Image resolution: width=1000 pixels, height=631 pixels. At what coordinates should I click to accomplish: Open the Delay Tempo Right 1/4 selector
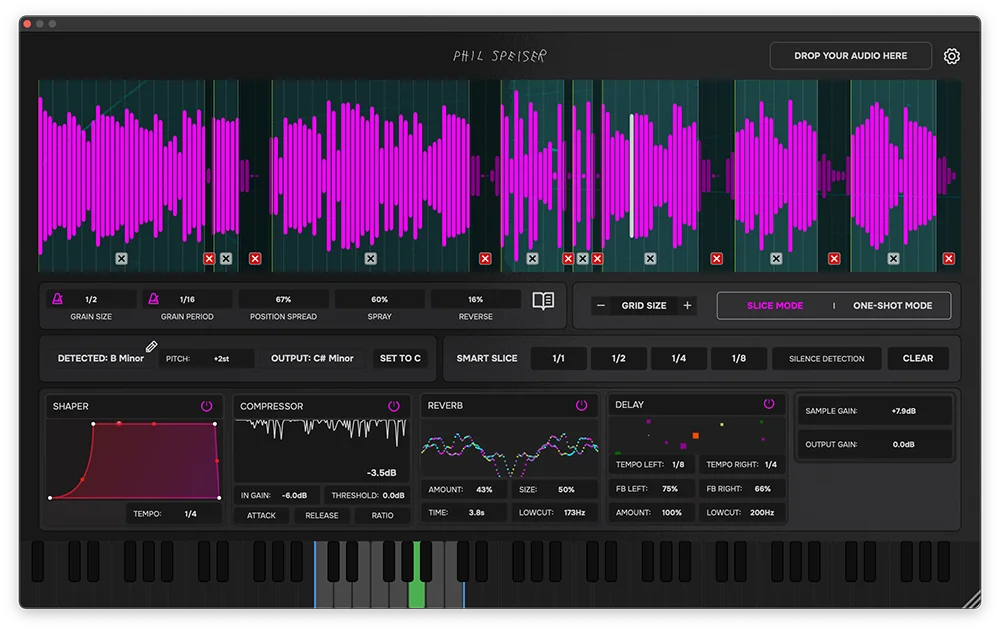pos(770,465)
